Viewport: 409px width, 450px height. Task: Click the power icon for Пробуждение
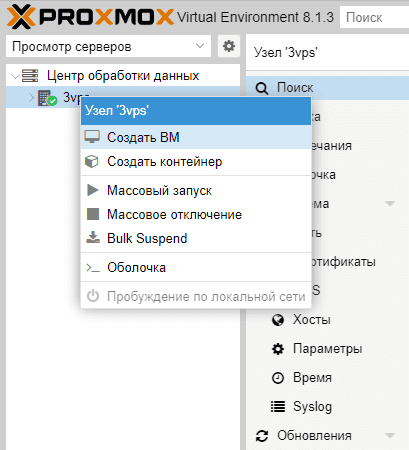point(93,296)
